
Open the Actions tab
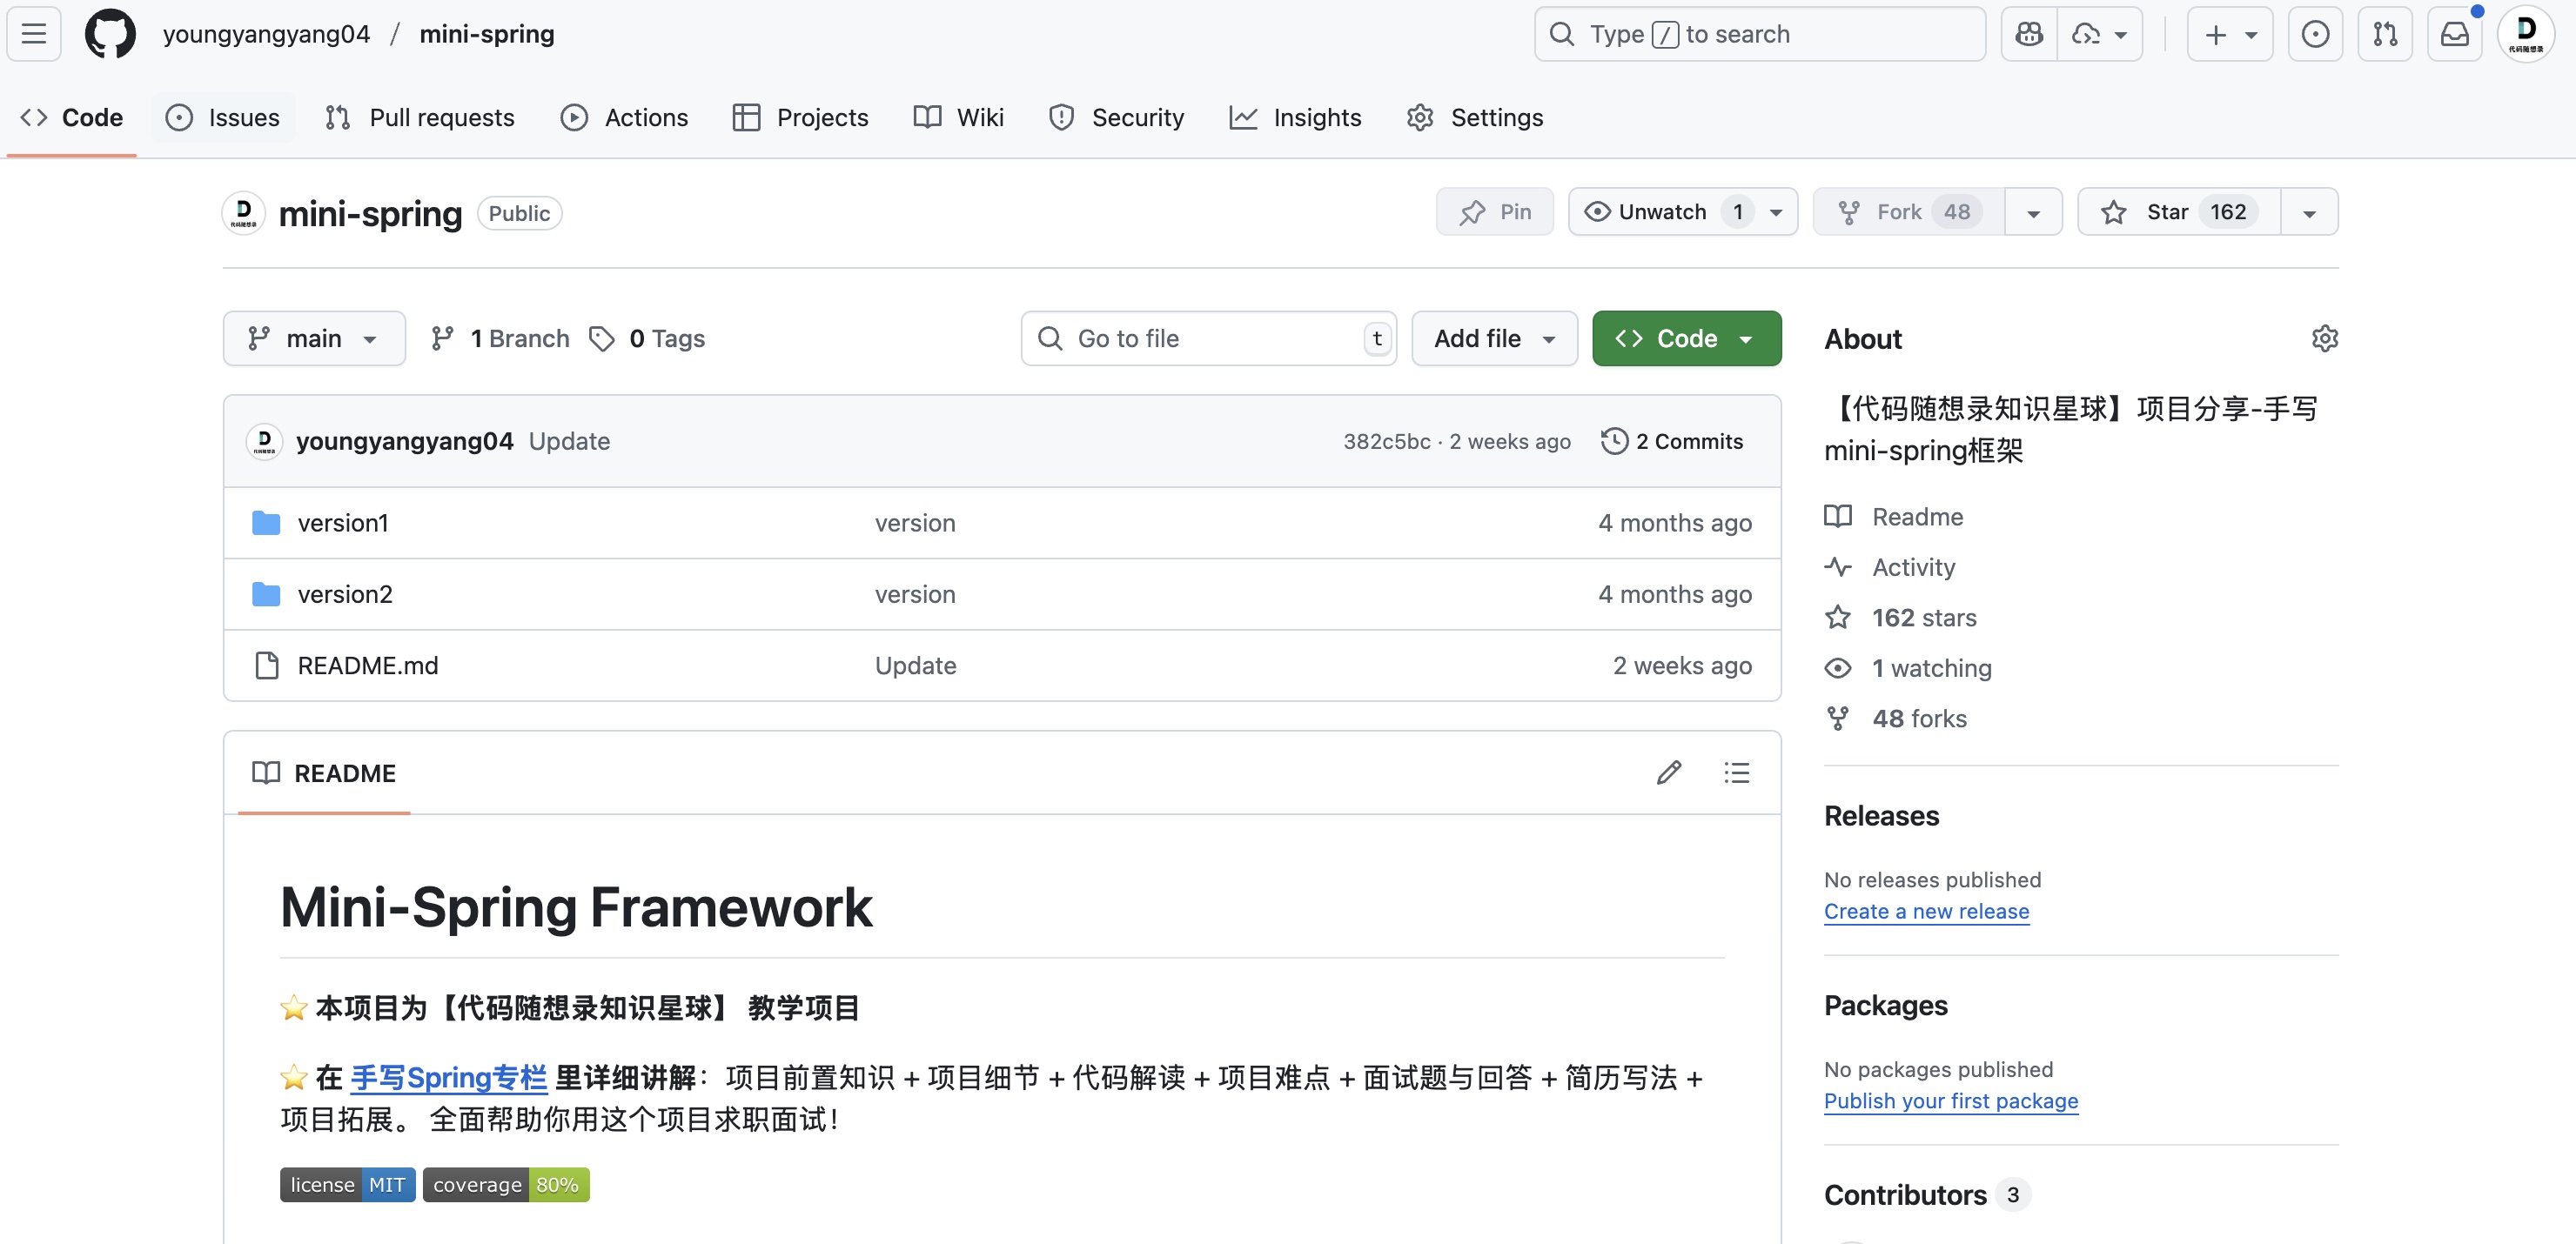pos(625,117)
